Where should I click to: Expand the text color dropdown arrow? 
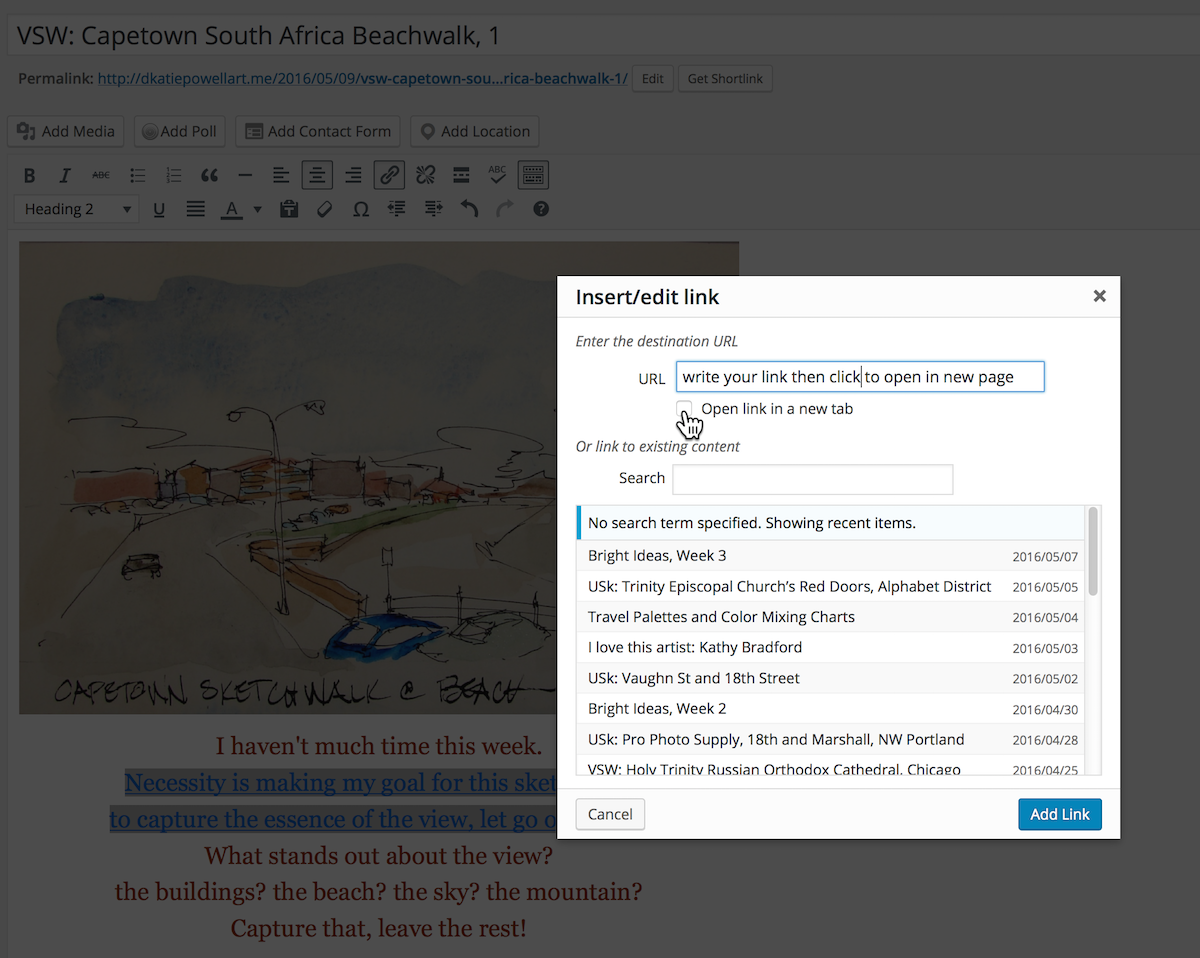click(257, 209)
